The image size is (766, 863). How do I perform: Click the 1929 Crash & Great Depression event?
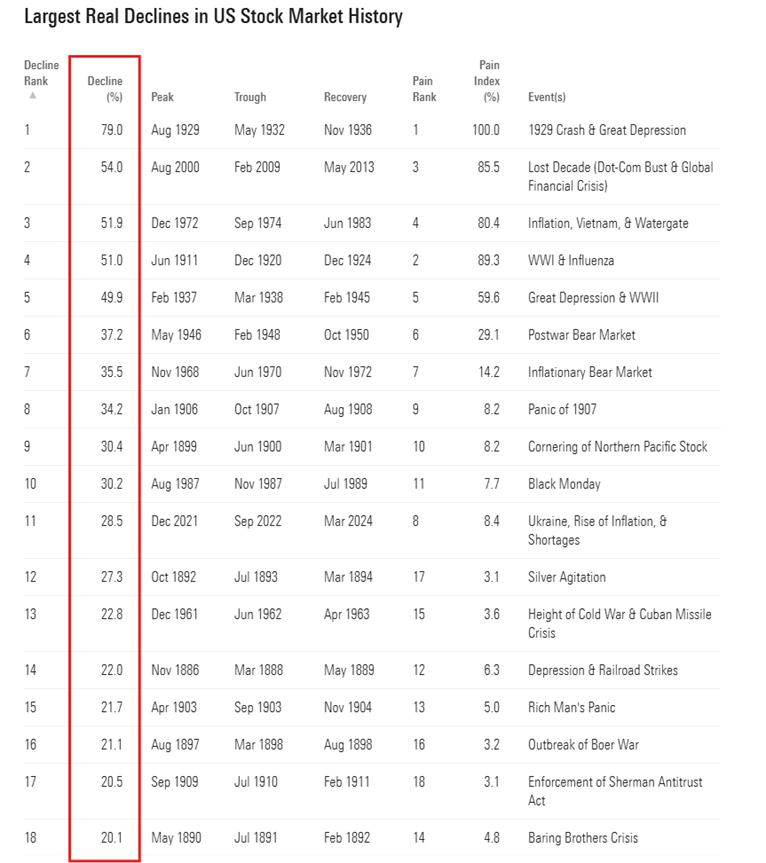pyautogui.click(x=607, y=130)
